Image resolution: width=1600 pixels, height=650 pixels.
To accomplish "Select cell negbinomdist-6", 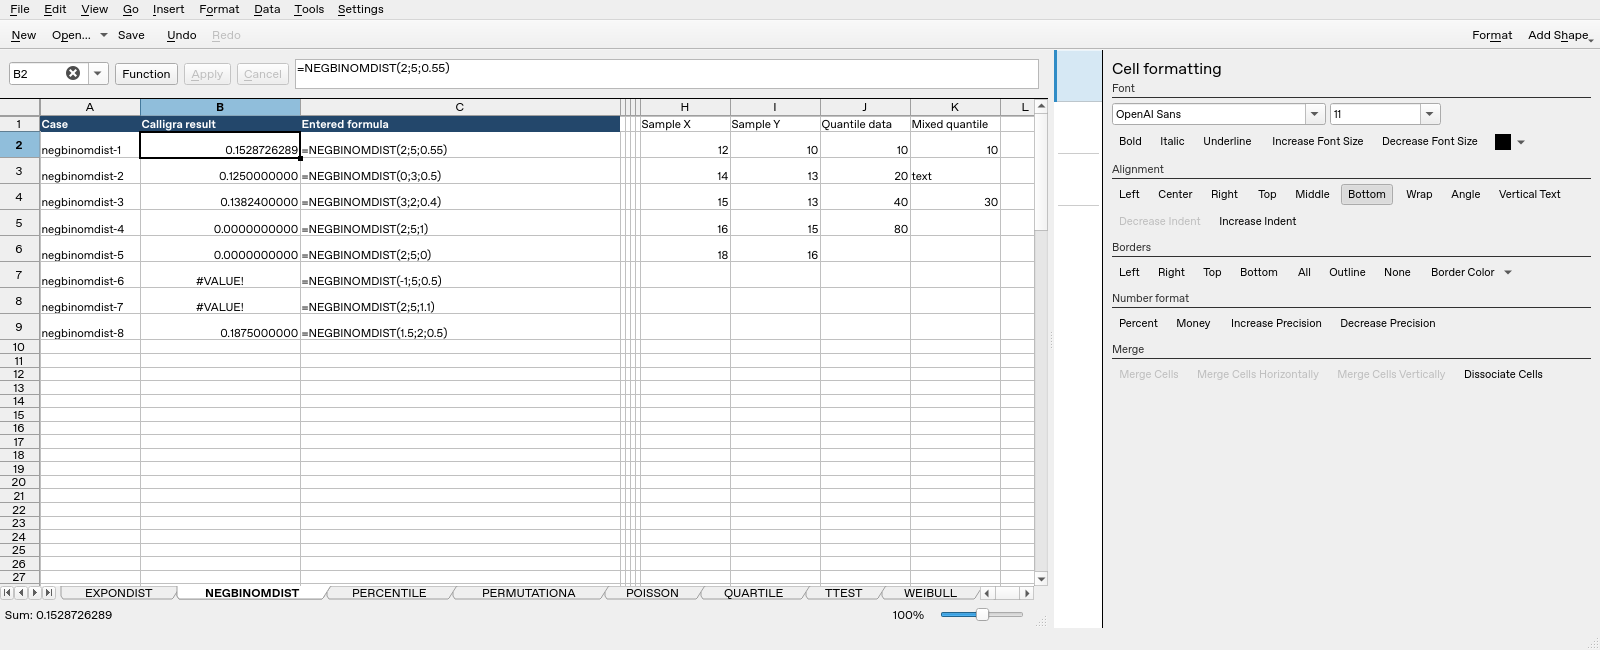I will click(90, 275).
